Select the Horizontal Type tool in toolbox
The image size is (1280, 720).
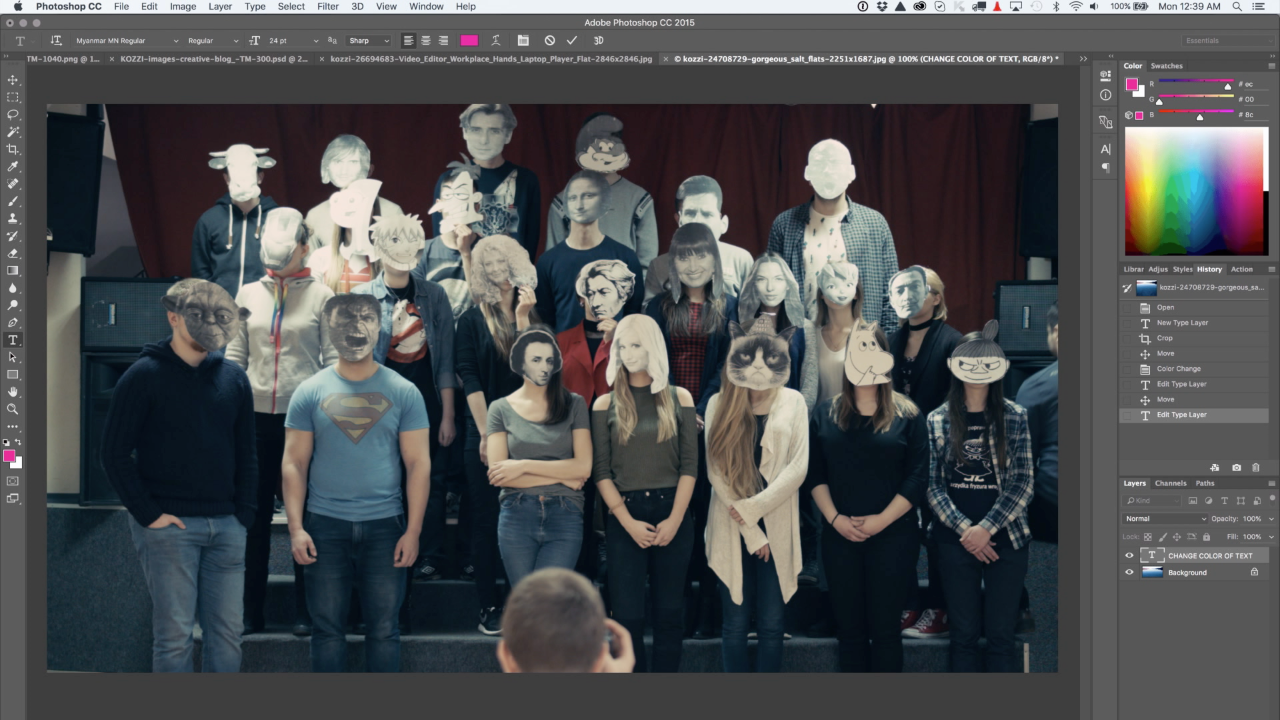click(x=13, y=340)
